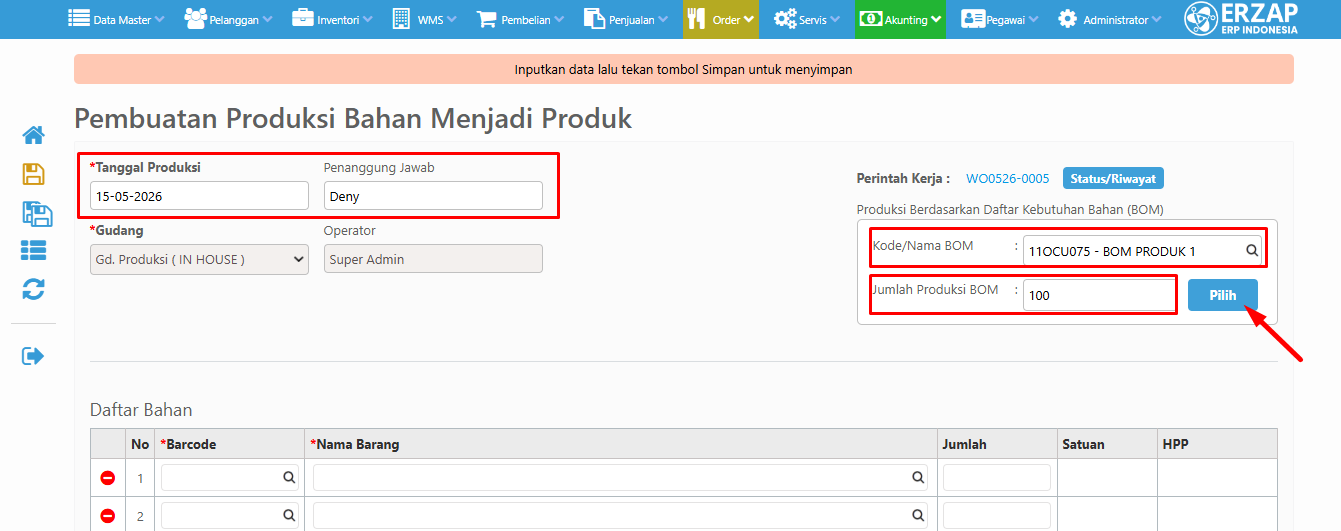Open the Akunting menu
Screen dimensions: 1341x531
point(900,19)
